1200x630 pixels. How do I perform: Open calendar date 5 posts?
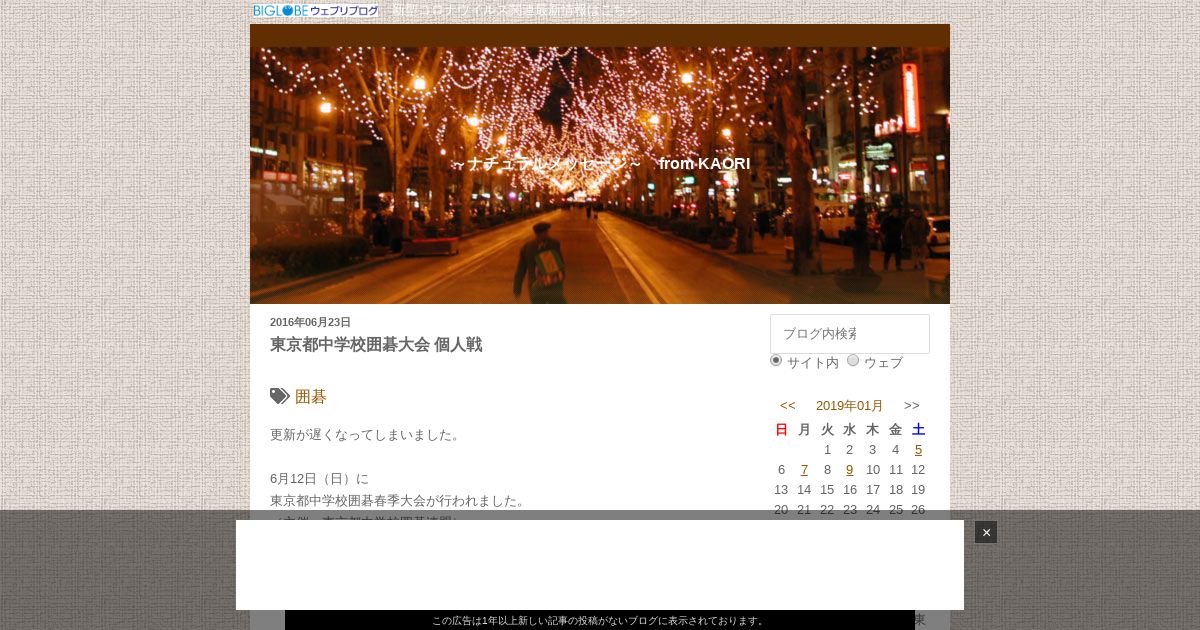point(918,450)
